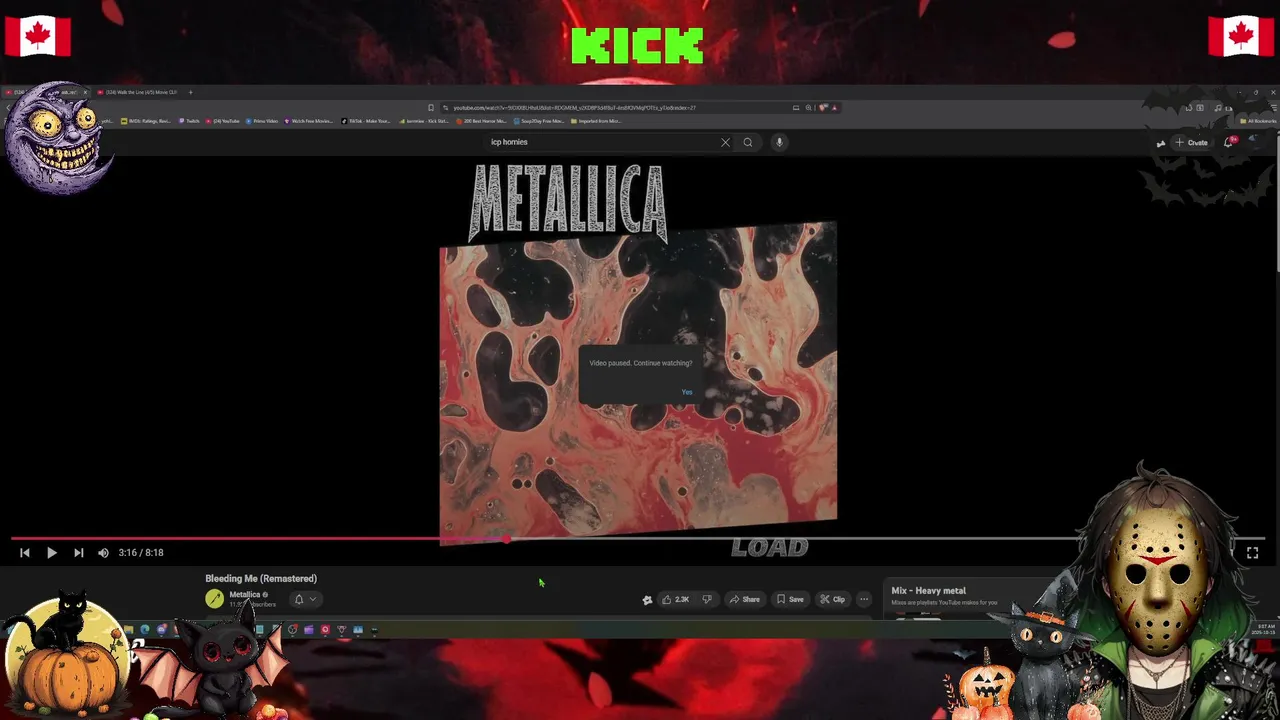Open 'IMDb: Ratings' bookmark
The width and height of the screenshot is (1280, 720).
[147, 121]
